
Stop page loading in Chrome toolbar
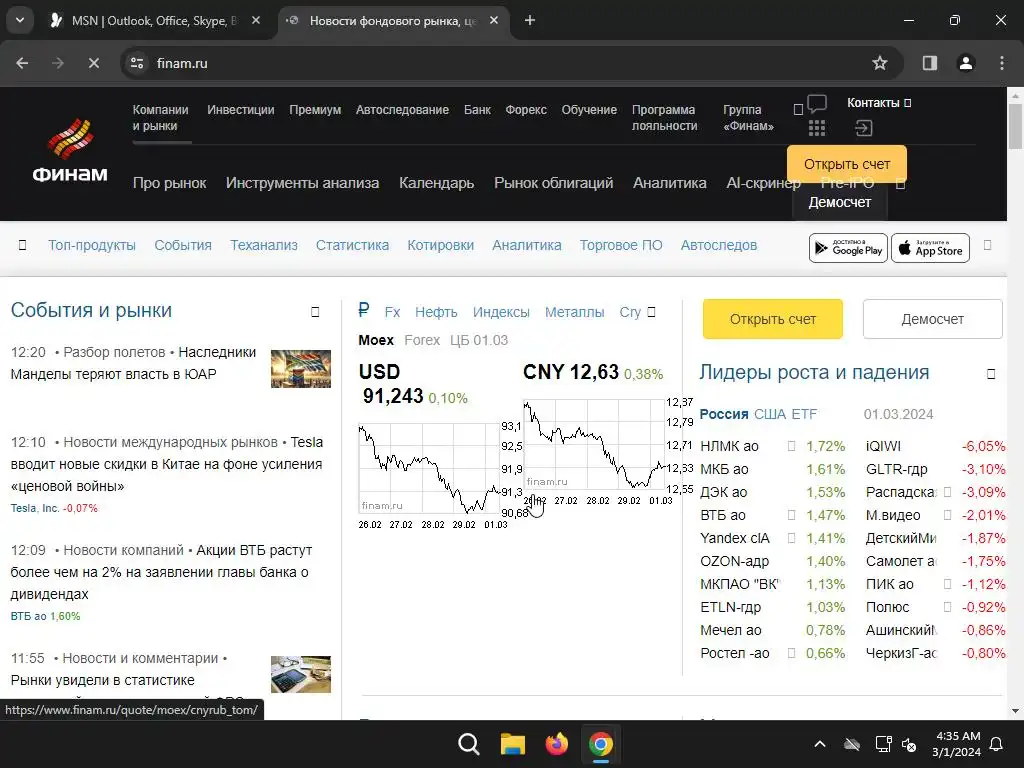93,63
